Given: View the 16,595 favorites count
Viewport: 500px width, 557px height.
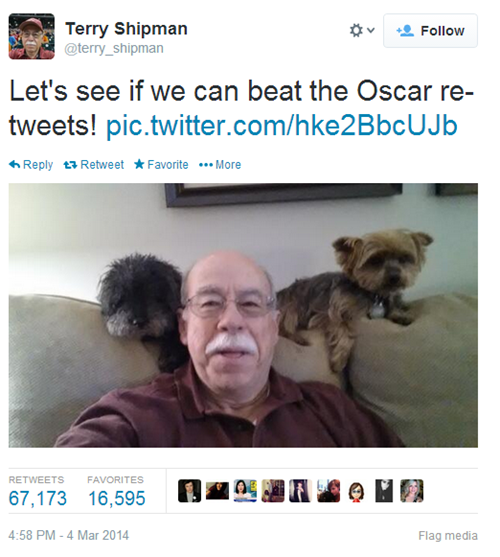Looking at the screenshot, I should pos(116,498).
